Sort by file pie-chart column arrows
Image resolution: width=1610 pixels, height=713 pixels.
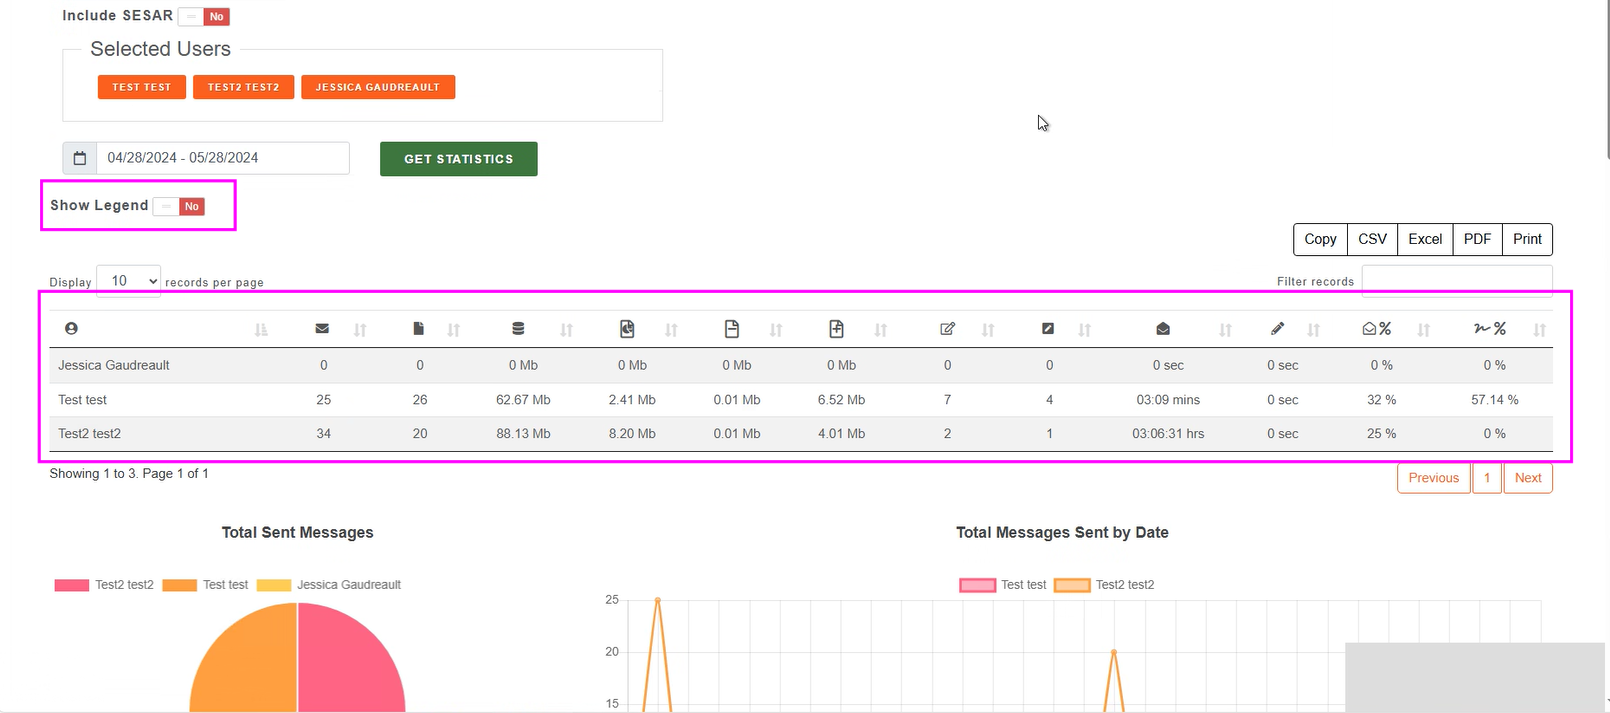[671, 330]
